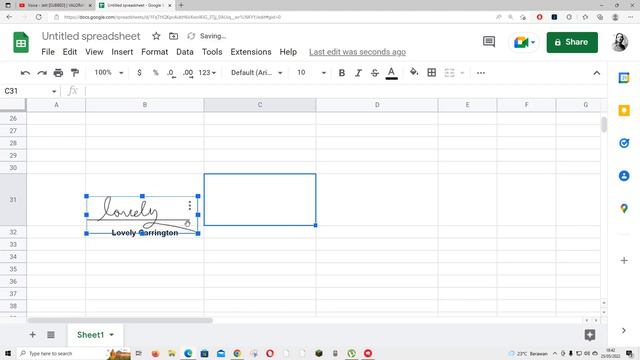Open the Data menu

tap(184, 52)
